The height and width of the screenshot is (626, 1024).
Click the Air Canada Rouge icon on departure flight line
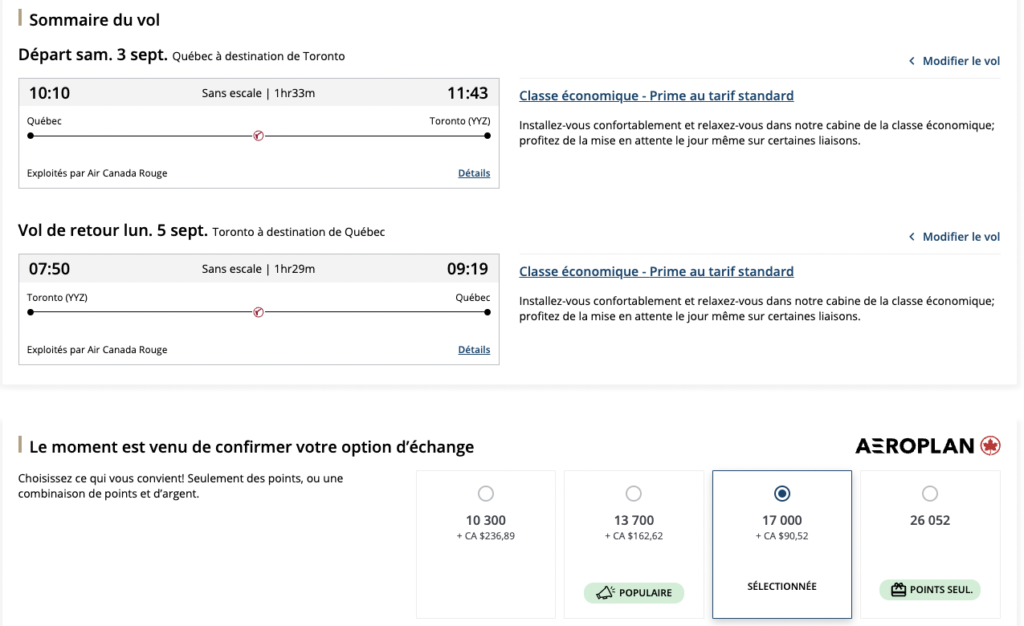click(258, 136)
